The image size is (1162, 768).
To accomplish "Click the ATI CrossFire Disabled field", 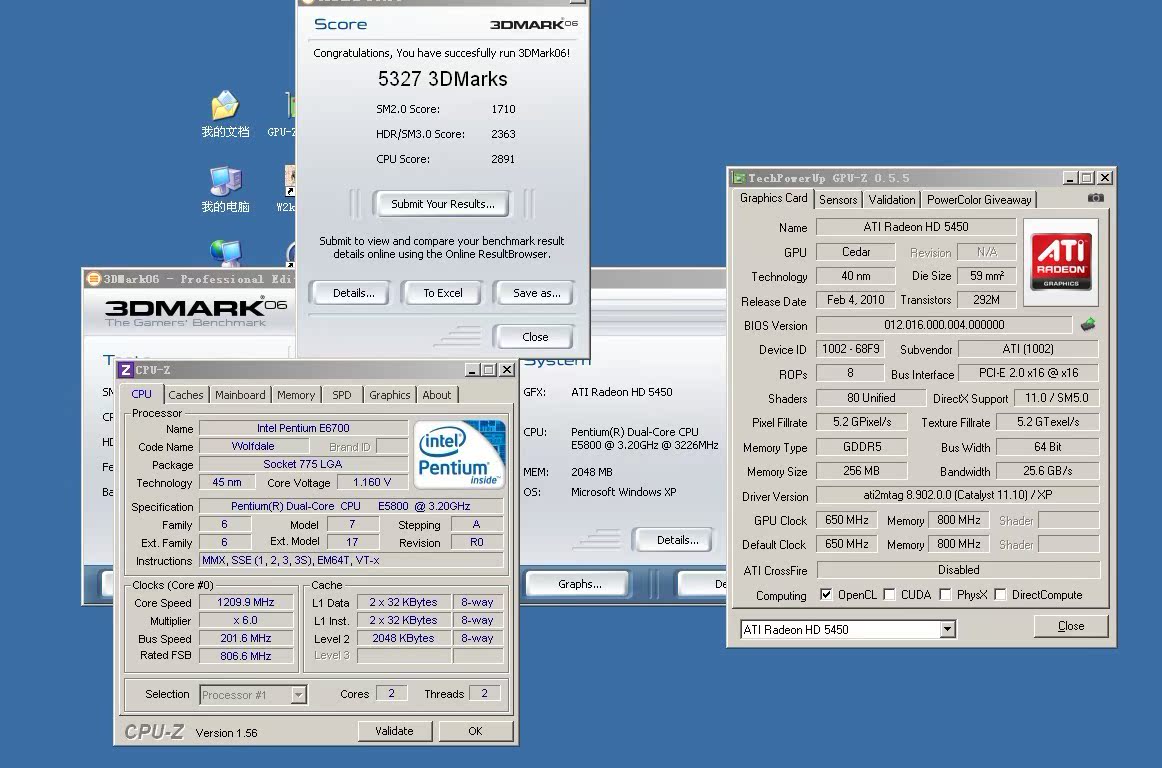I will click(958, 569).
